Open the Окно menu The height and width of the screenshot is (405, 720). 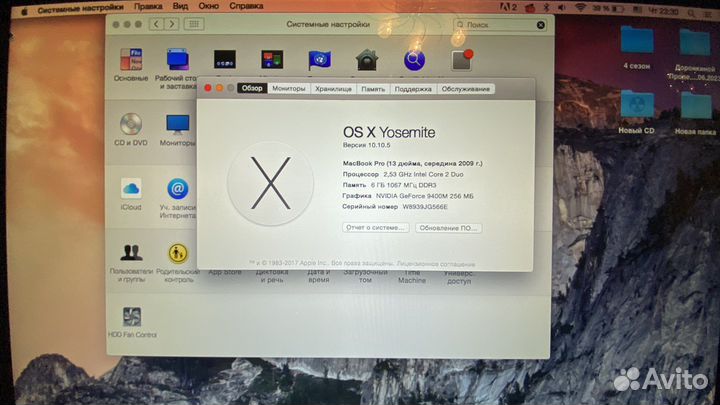click(208, 6)
